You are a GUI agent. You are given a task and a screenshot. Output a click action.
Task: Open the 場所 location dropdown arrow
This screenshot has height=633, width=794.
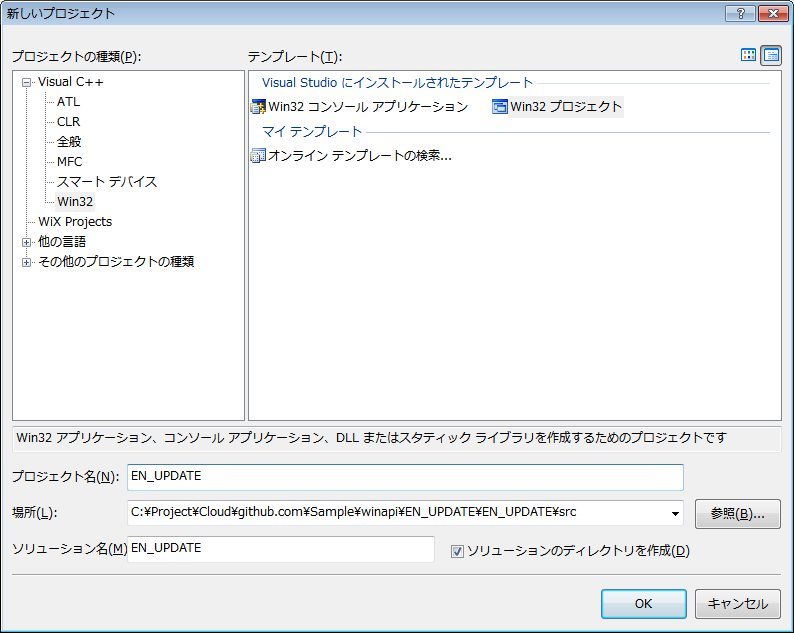675,513
